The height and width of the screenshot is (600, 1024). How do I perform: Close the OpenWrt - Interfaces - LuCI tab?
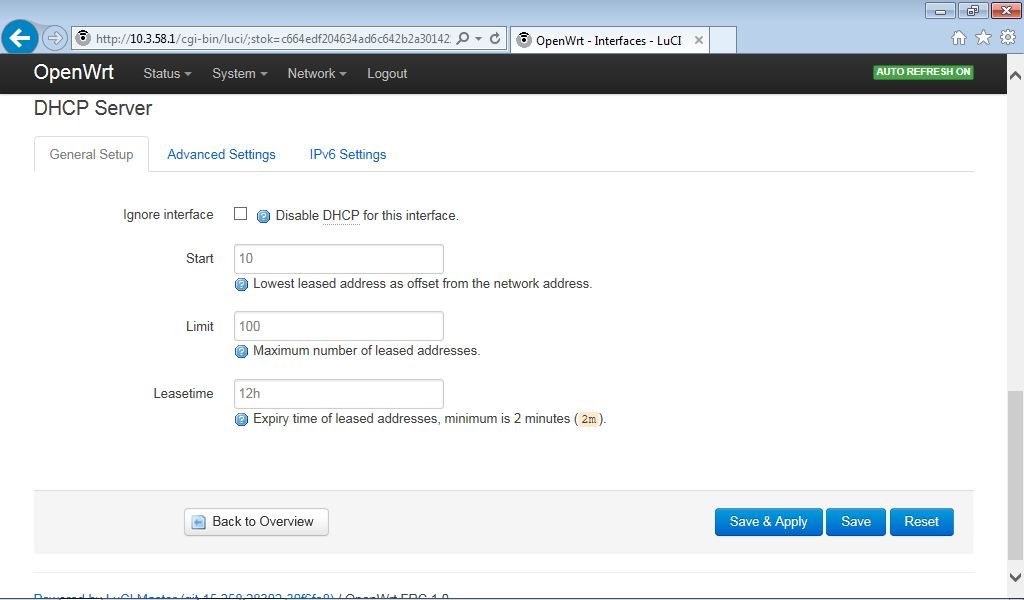(x=699, y=40)
